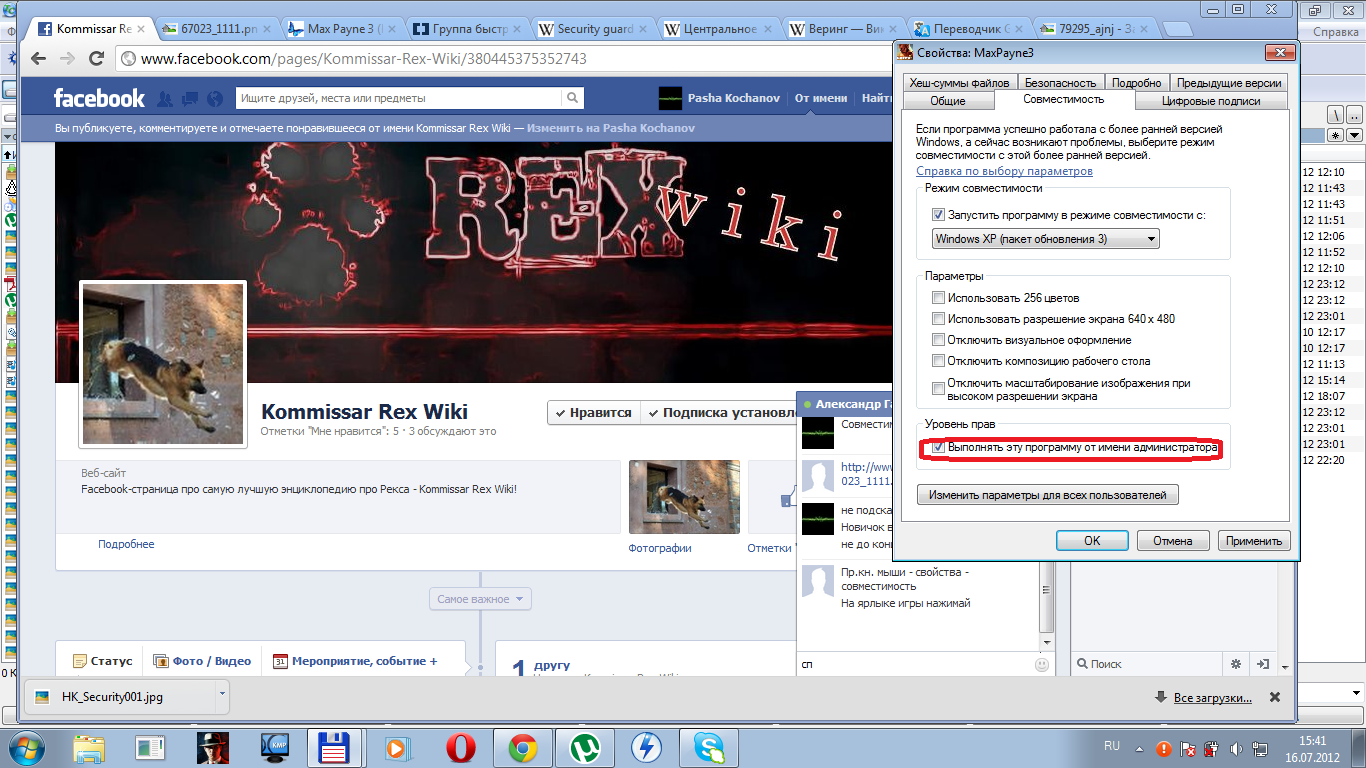
Task: Click the facebook logo
Action: click(99, 98)
